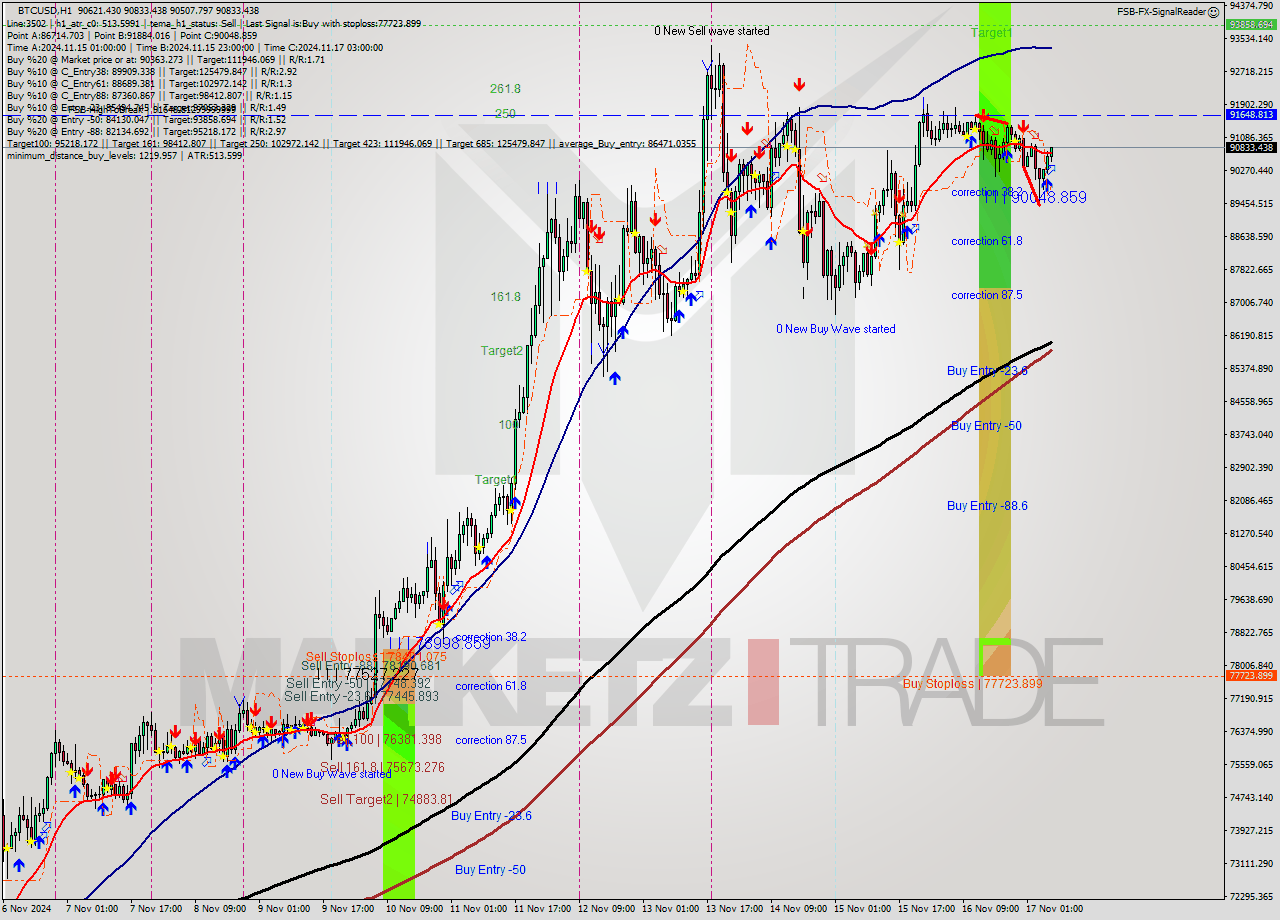Click the '15 Nov 17:00' time axis label
Viewport: 1280px width, 920px height.
[928, 909]
